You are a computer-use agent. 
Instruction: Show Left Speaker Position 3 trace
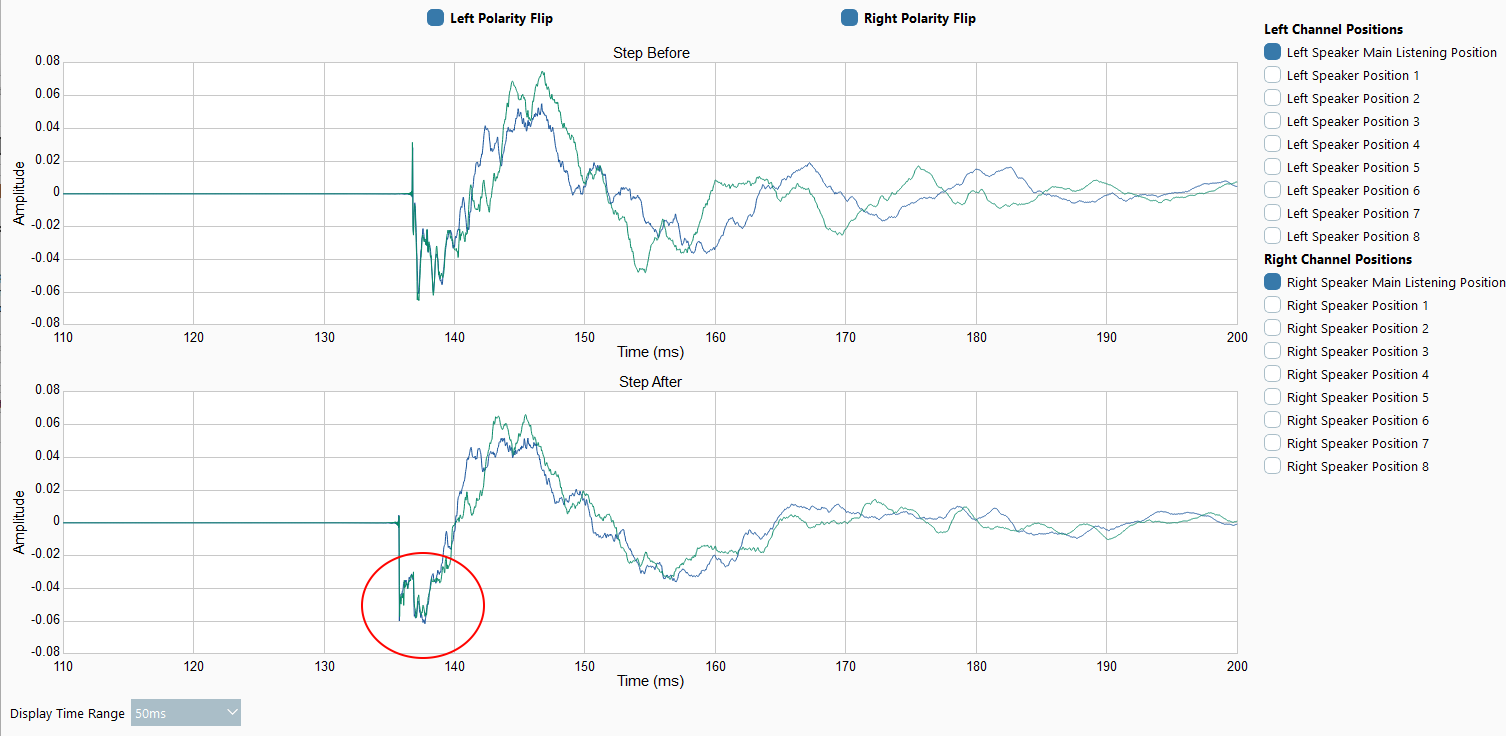1273,121
